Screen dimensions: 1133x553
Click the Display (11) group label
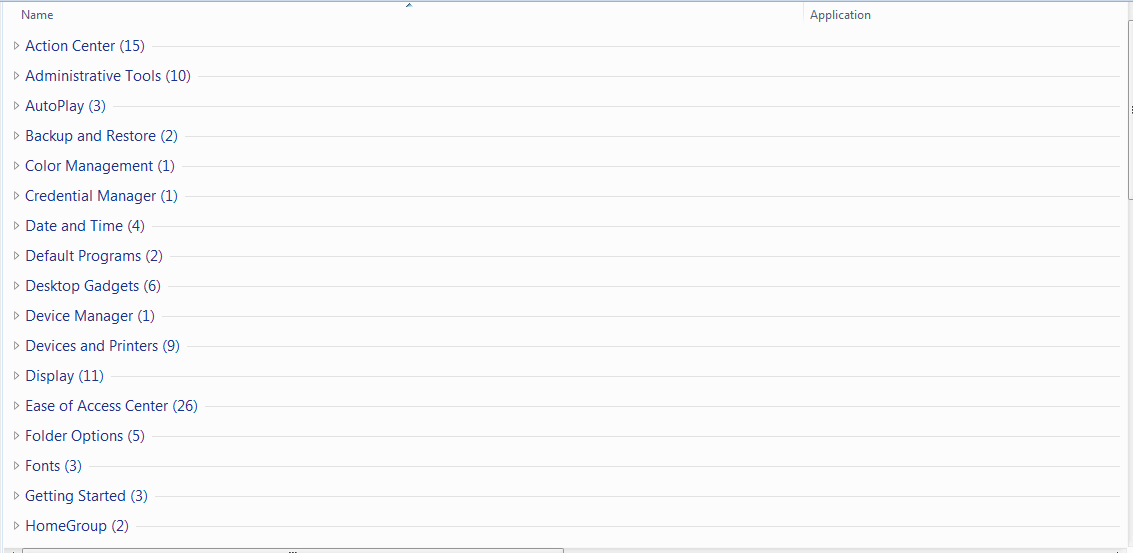click(x=64, y=376)
